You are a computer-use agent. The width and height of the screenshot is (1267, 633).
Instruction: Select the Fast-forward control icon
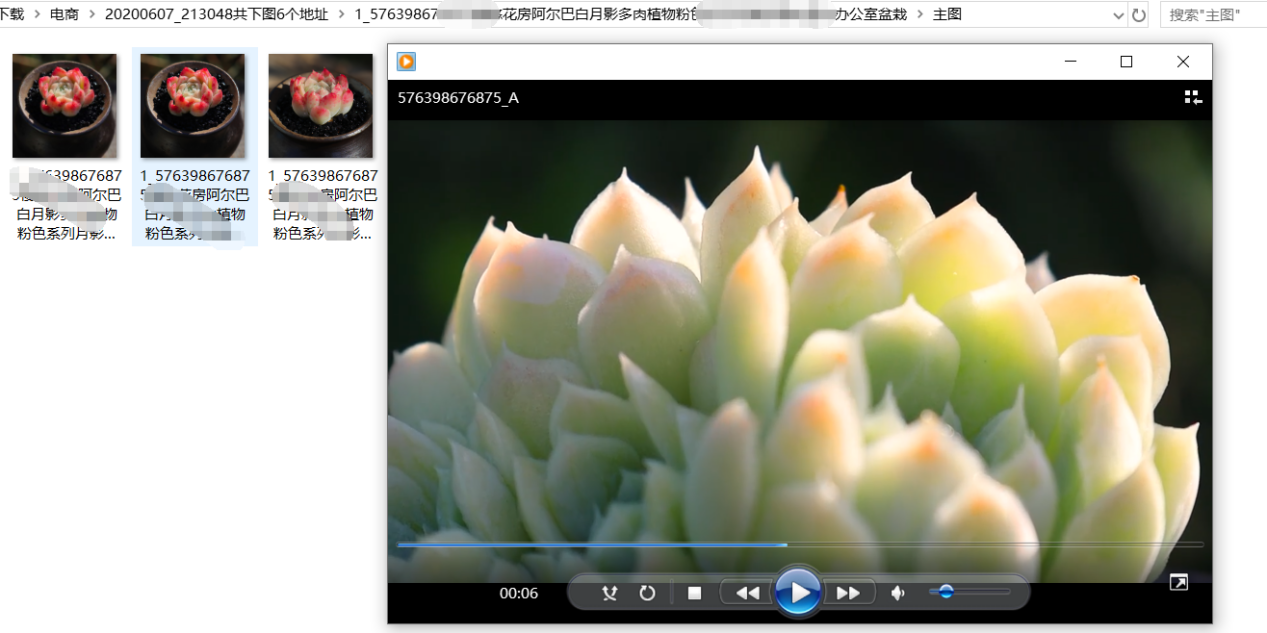(x=849, y=592)
